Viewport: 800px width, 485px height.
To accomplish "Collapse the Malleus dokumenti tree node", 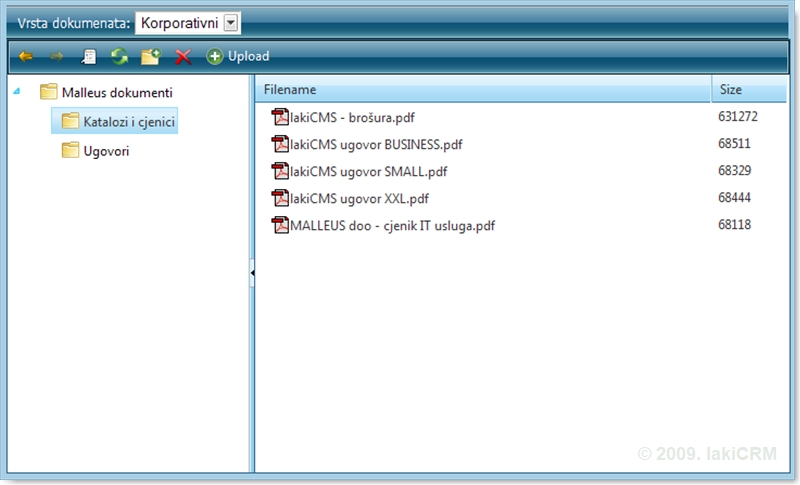I will click(x=16, y=91).
